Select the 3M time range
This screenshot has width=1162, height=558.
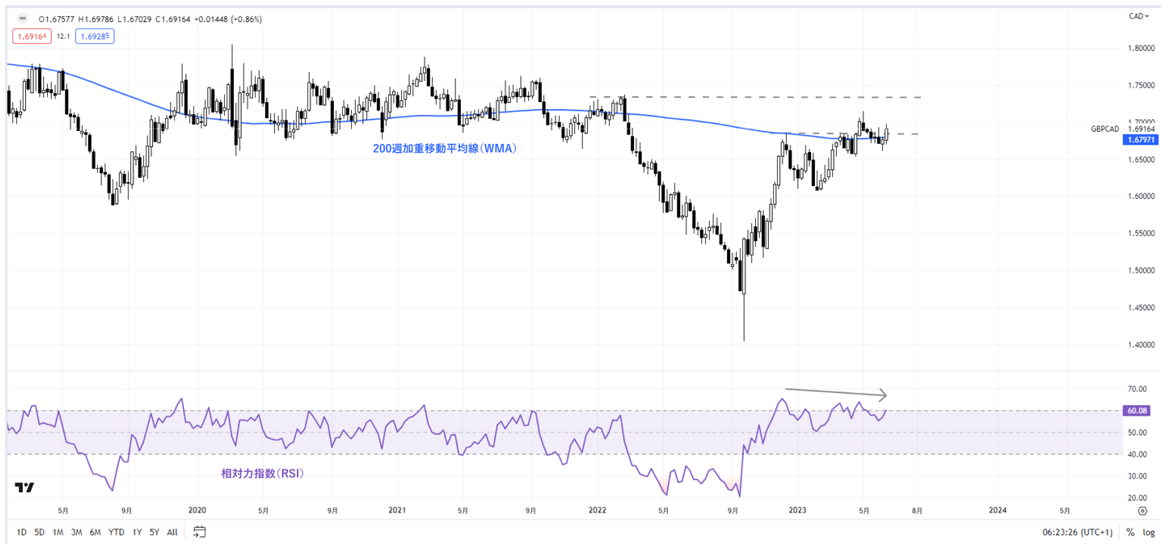coord(76,532)
